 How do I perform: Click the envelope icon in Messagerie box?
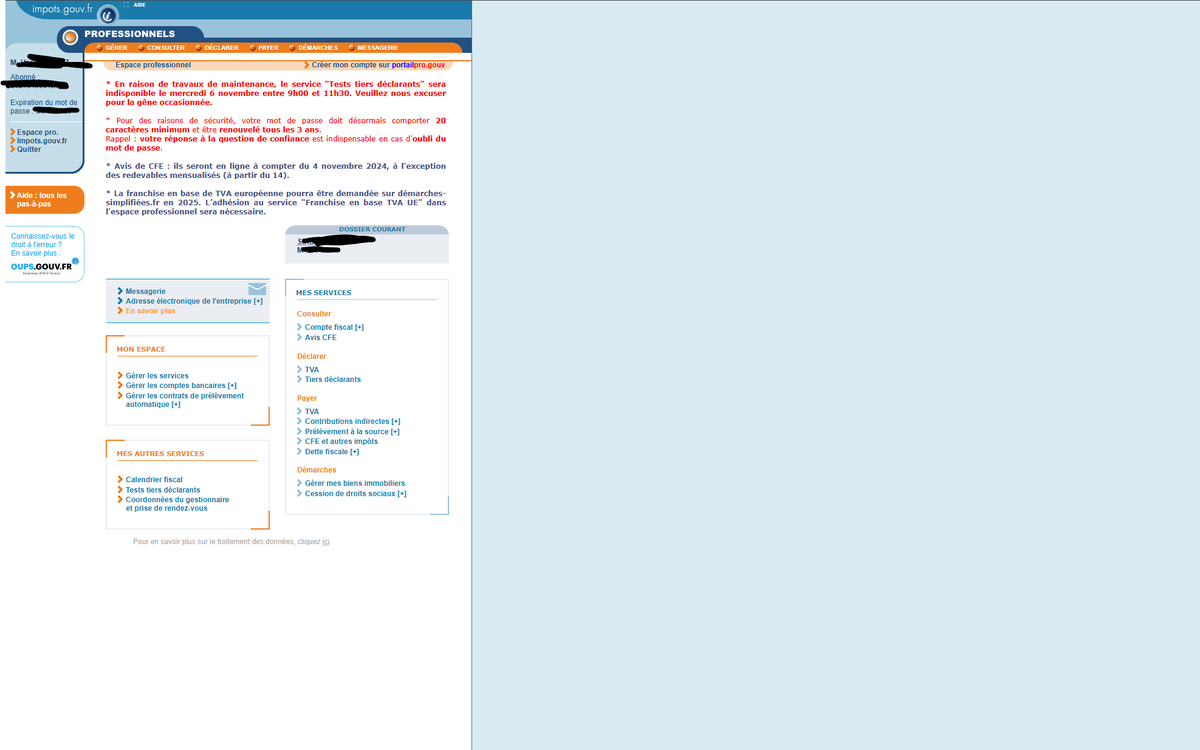tap(257, 289)
